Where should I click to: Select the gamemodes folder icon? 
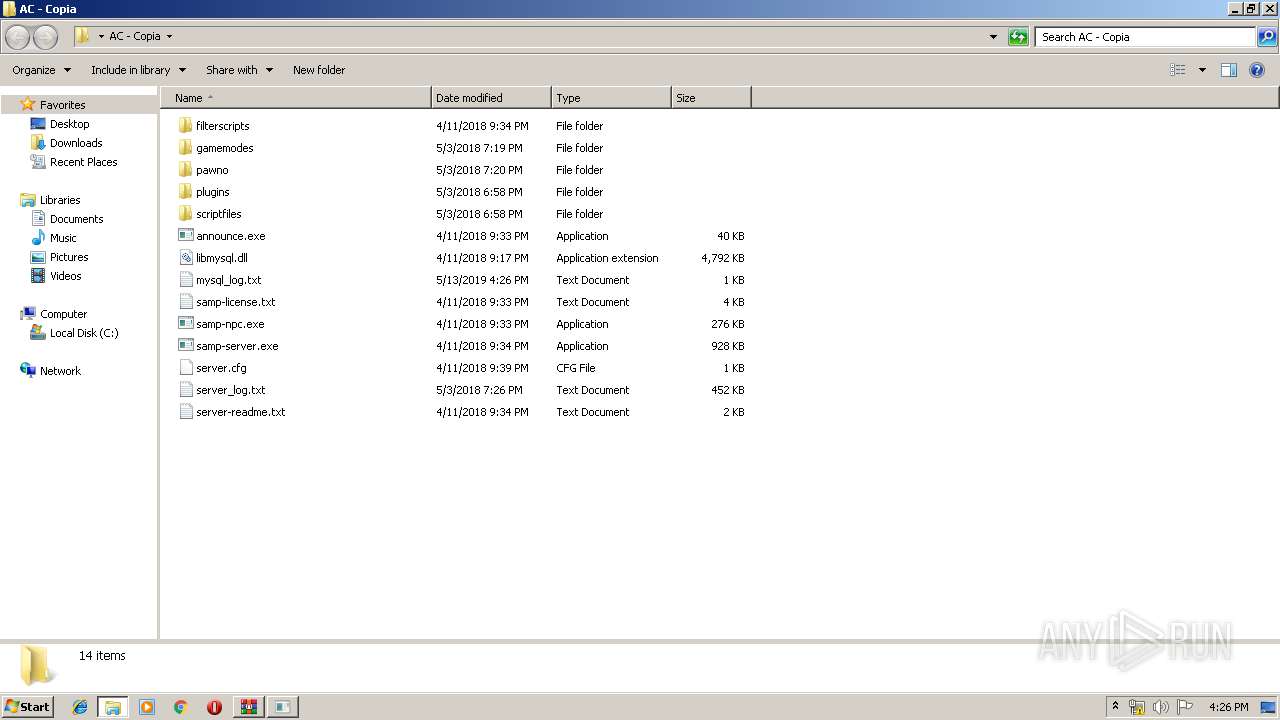coord(185,148)
